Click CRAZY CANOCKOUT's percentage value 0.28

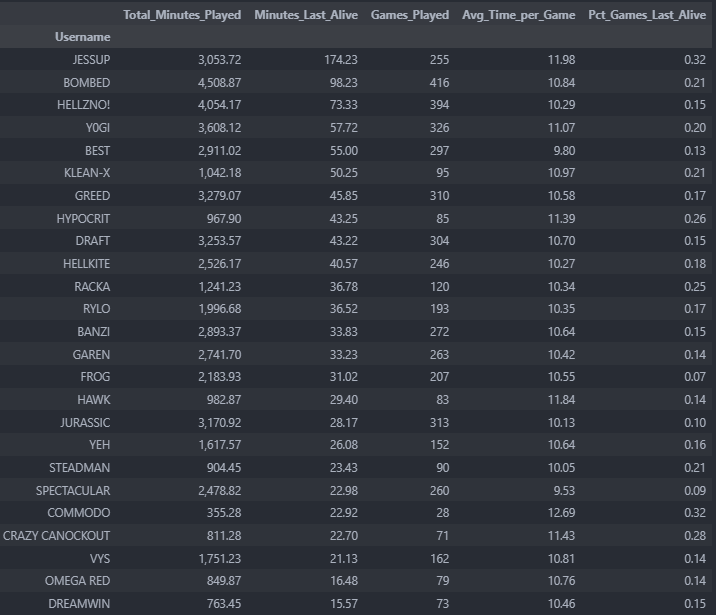coord(695,536)
